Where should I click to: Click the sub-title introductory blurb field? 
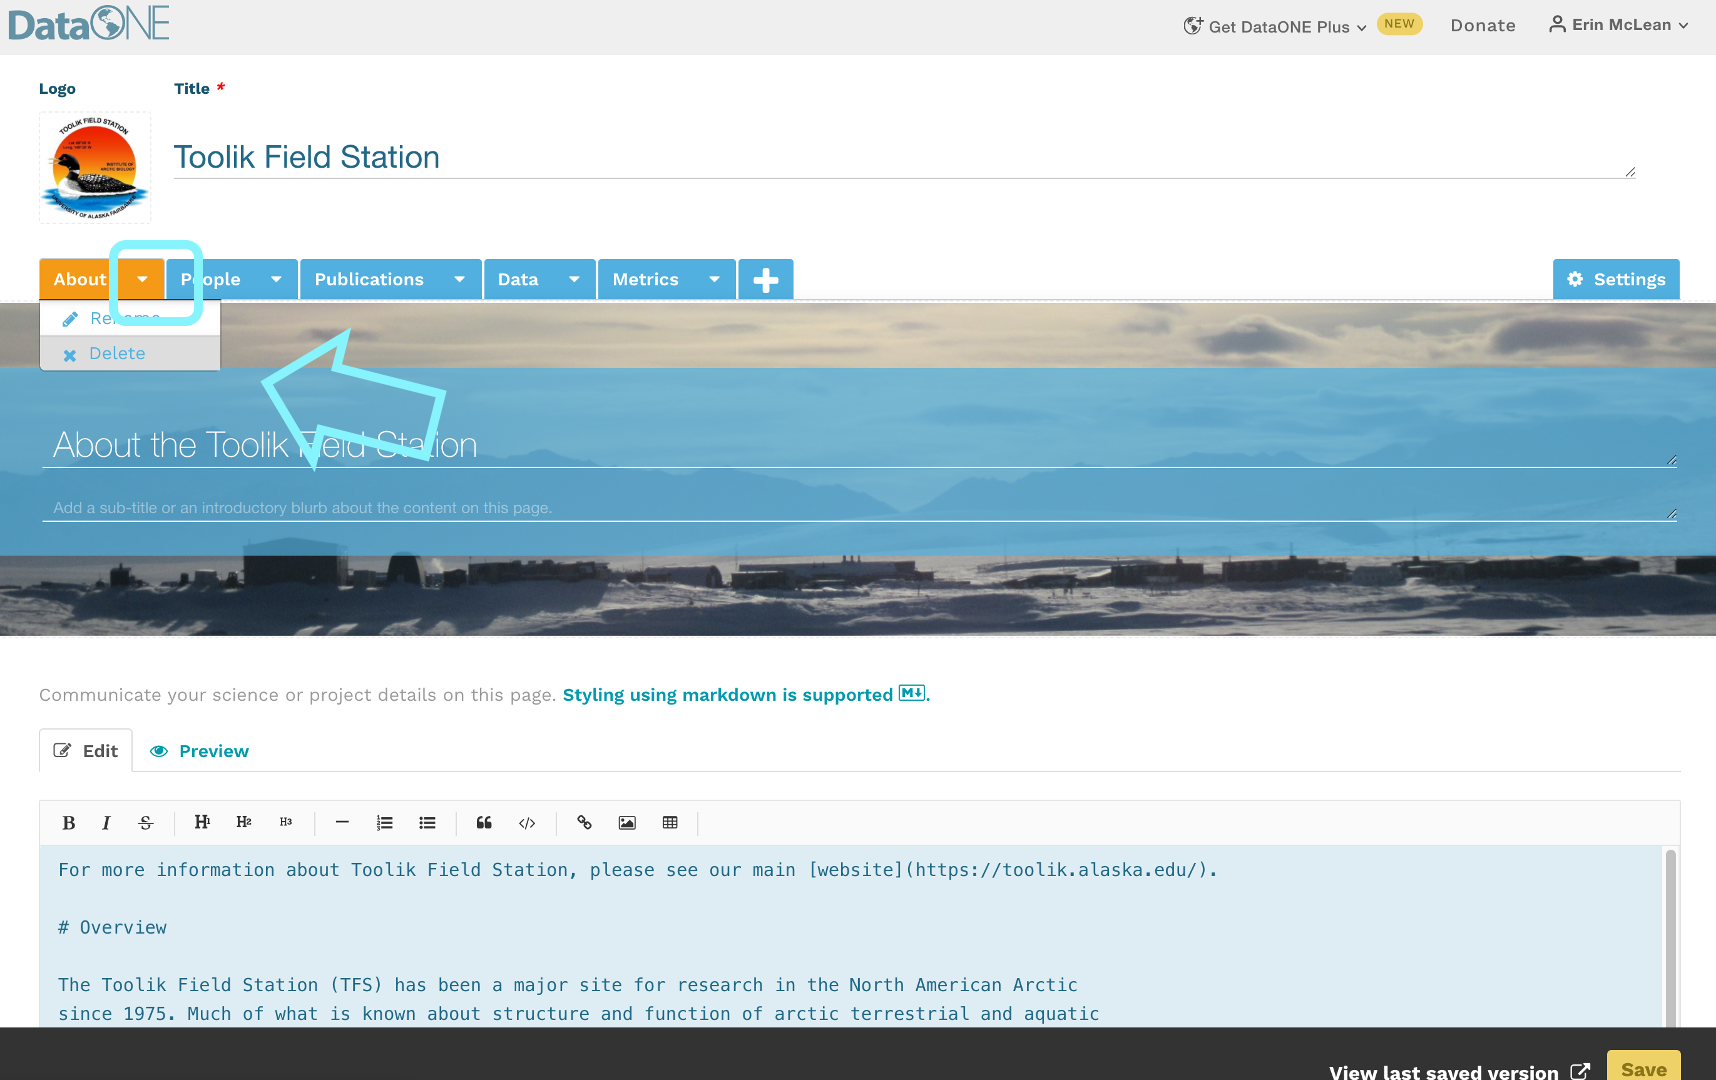[859, 508]
